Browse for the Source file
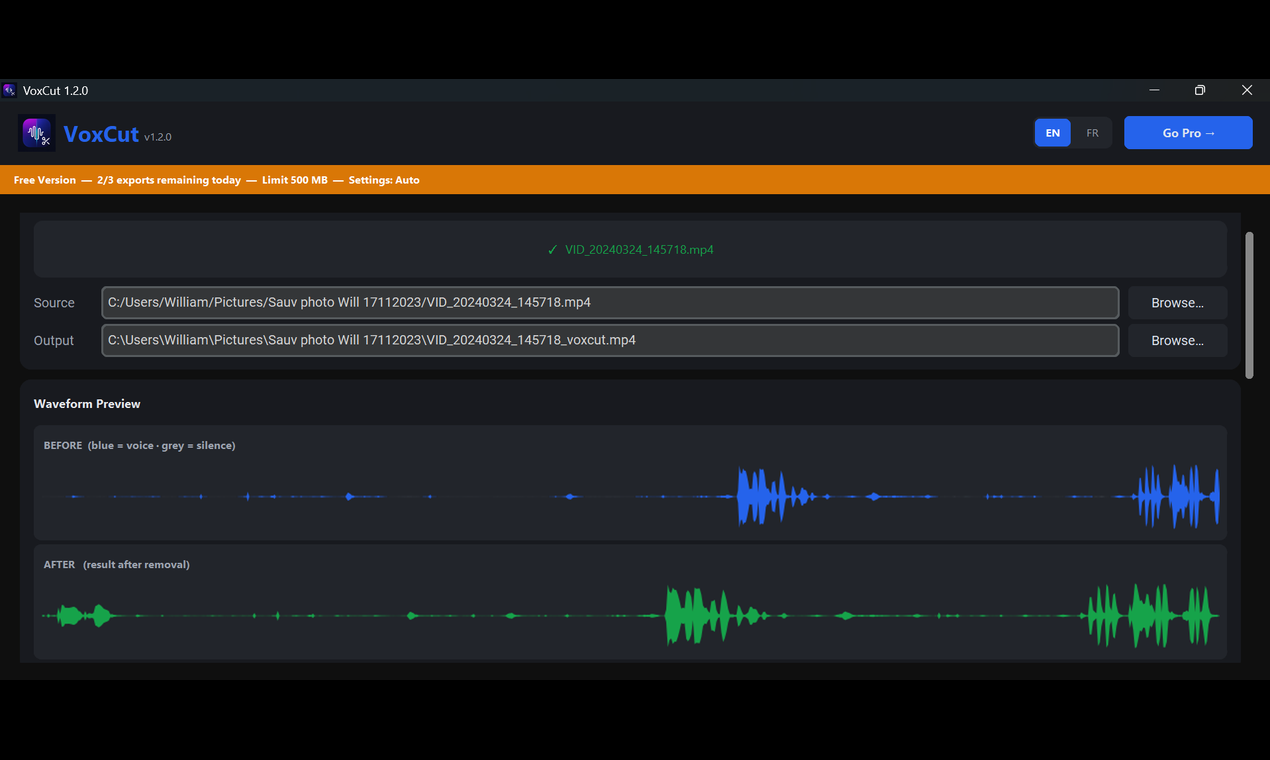Viewport: 1270px width, 760px height. pos(1177,303)
